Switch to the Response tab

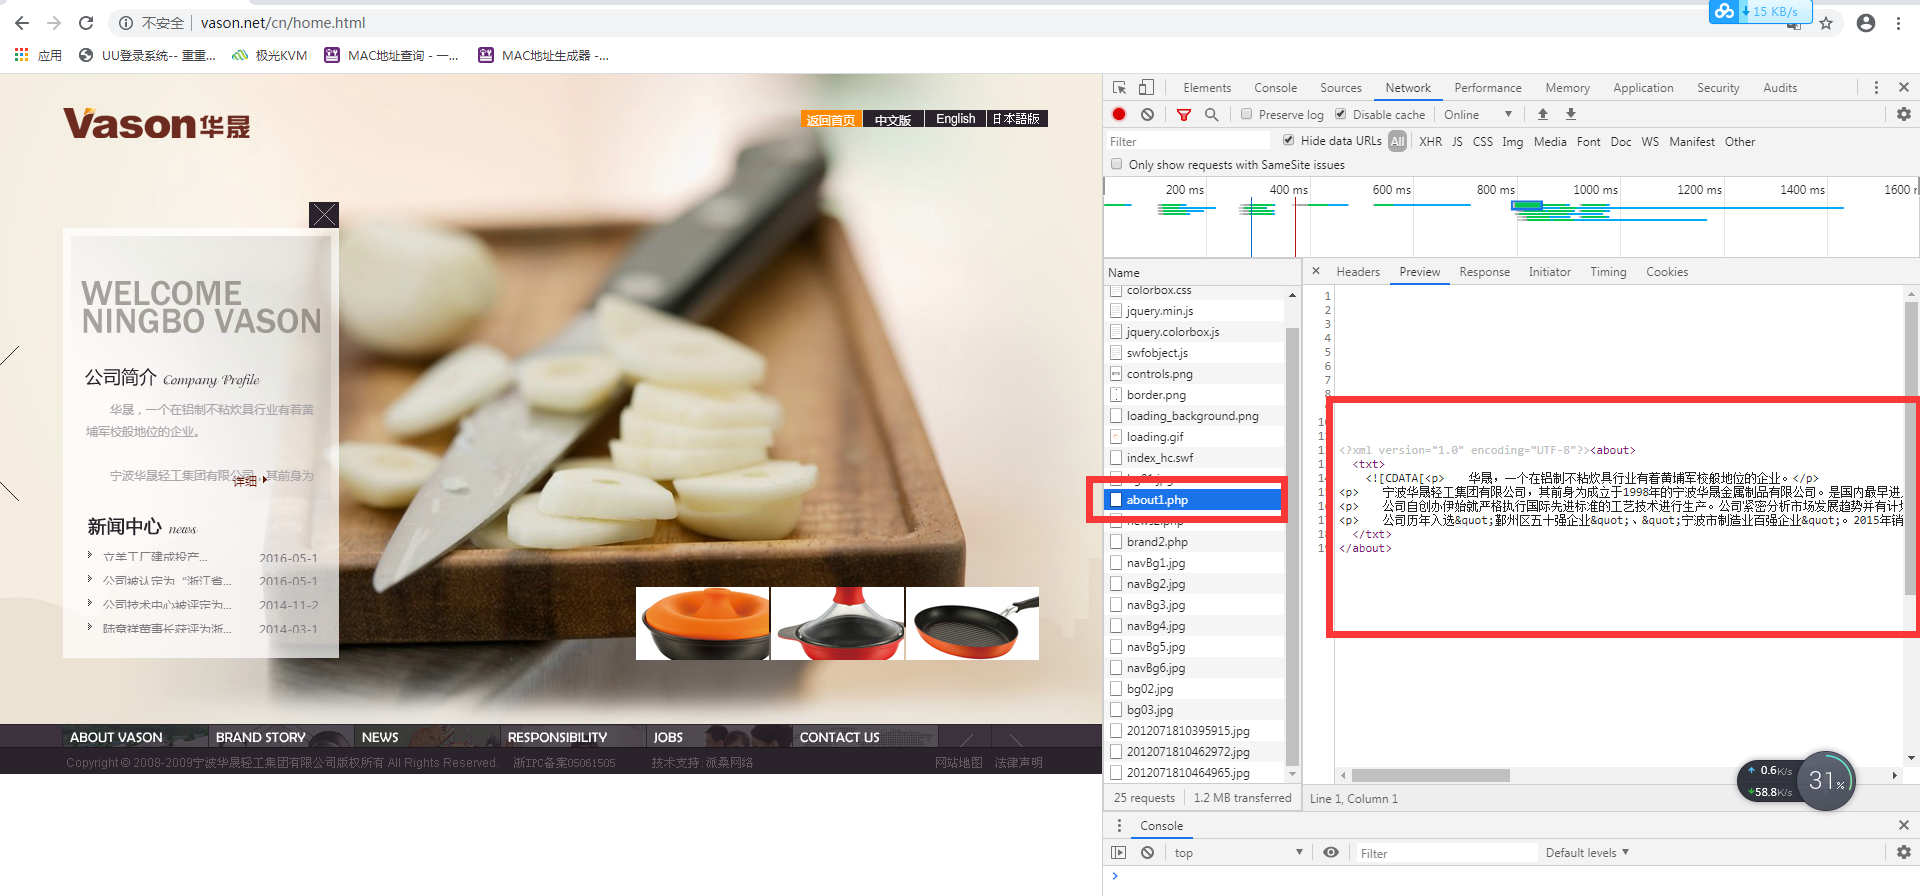[1485, 272]
